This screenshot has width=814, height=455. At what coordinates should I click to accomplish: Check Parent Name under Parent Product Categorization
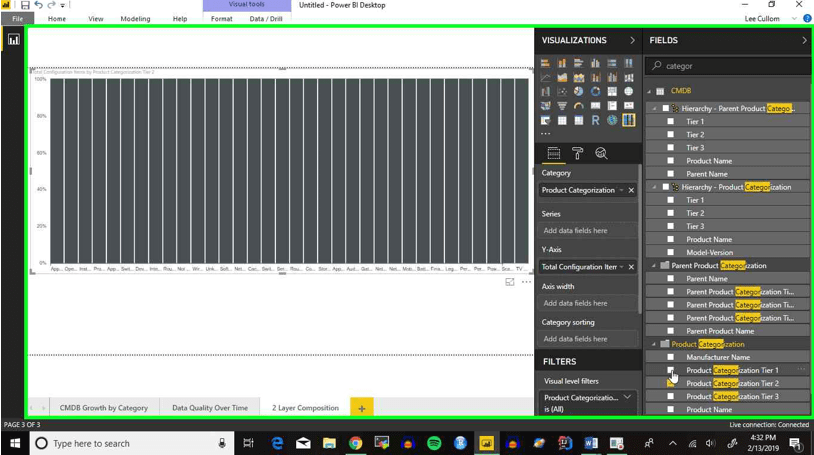[670, 279]
